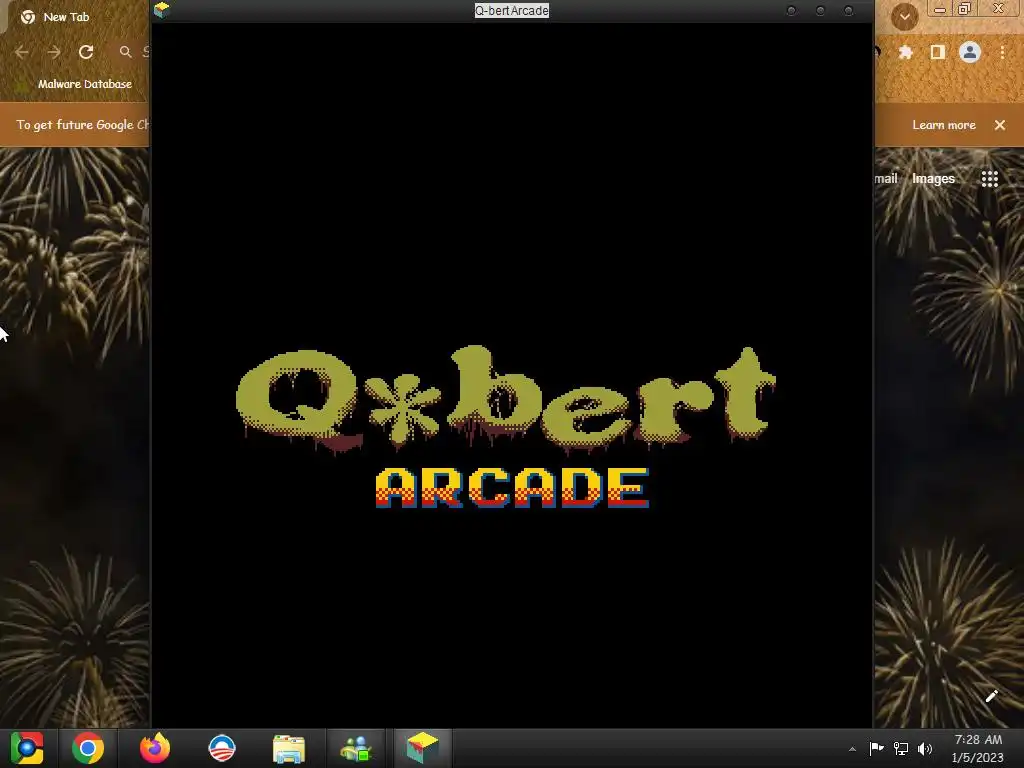This screenshot has width=1024, height=768.
Task: Reload the Chrome page
Action: click(x=86, y=52)
